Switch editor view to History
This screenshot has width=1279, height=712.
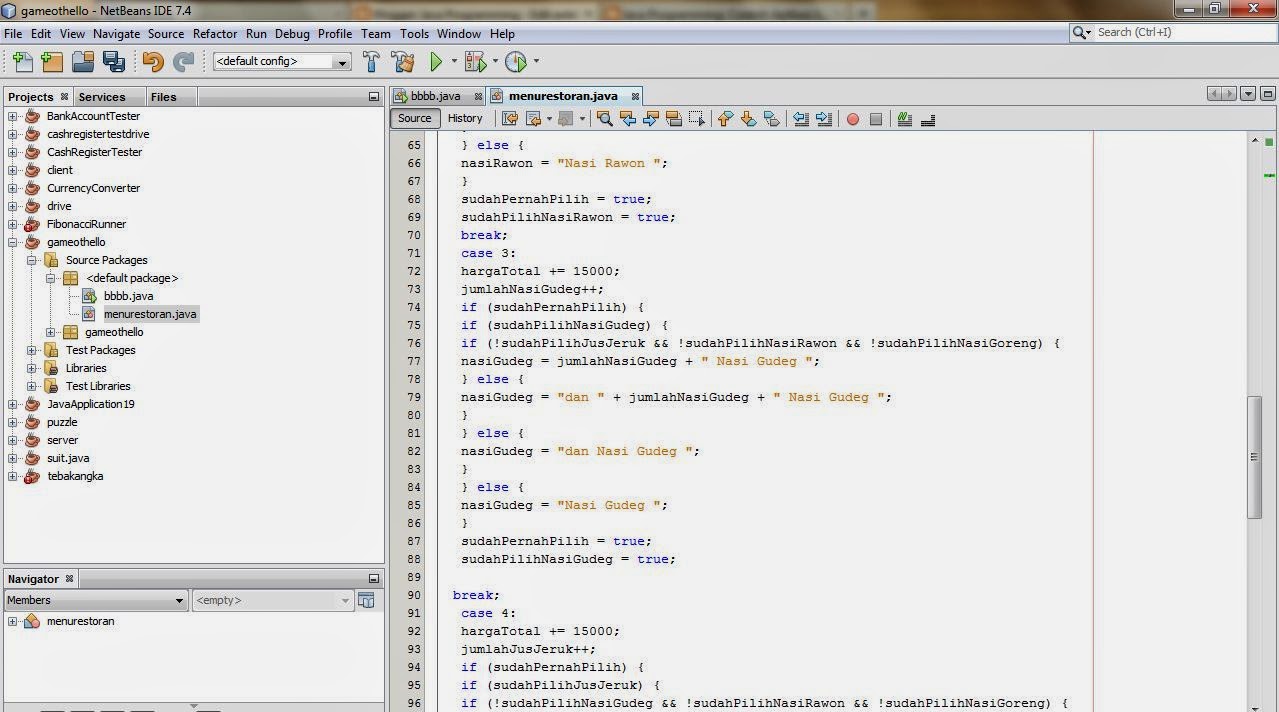click(465, 118)
